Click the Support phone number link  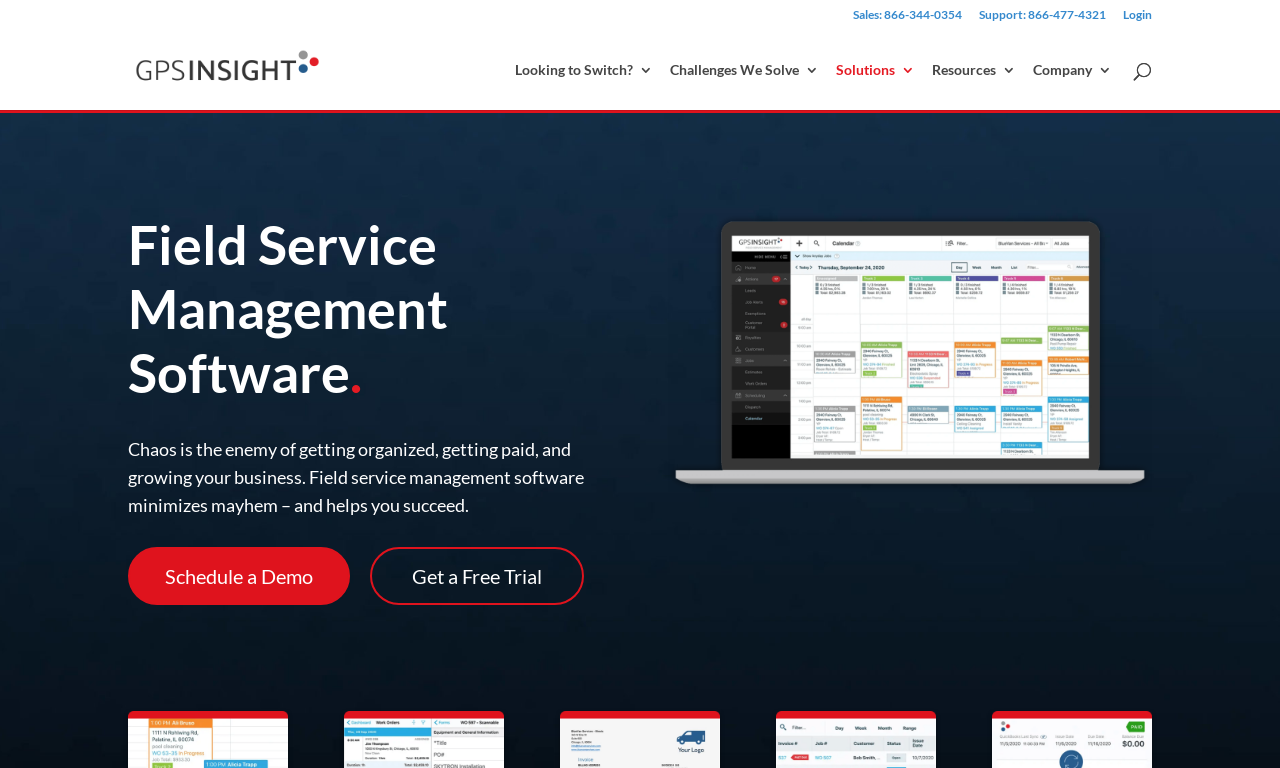point(1042,15)
